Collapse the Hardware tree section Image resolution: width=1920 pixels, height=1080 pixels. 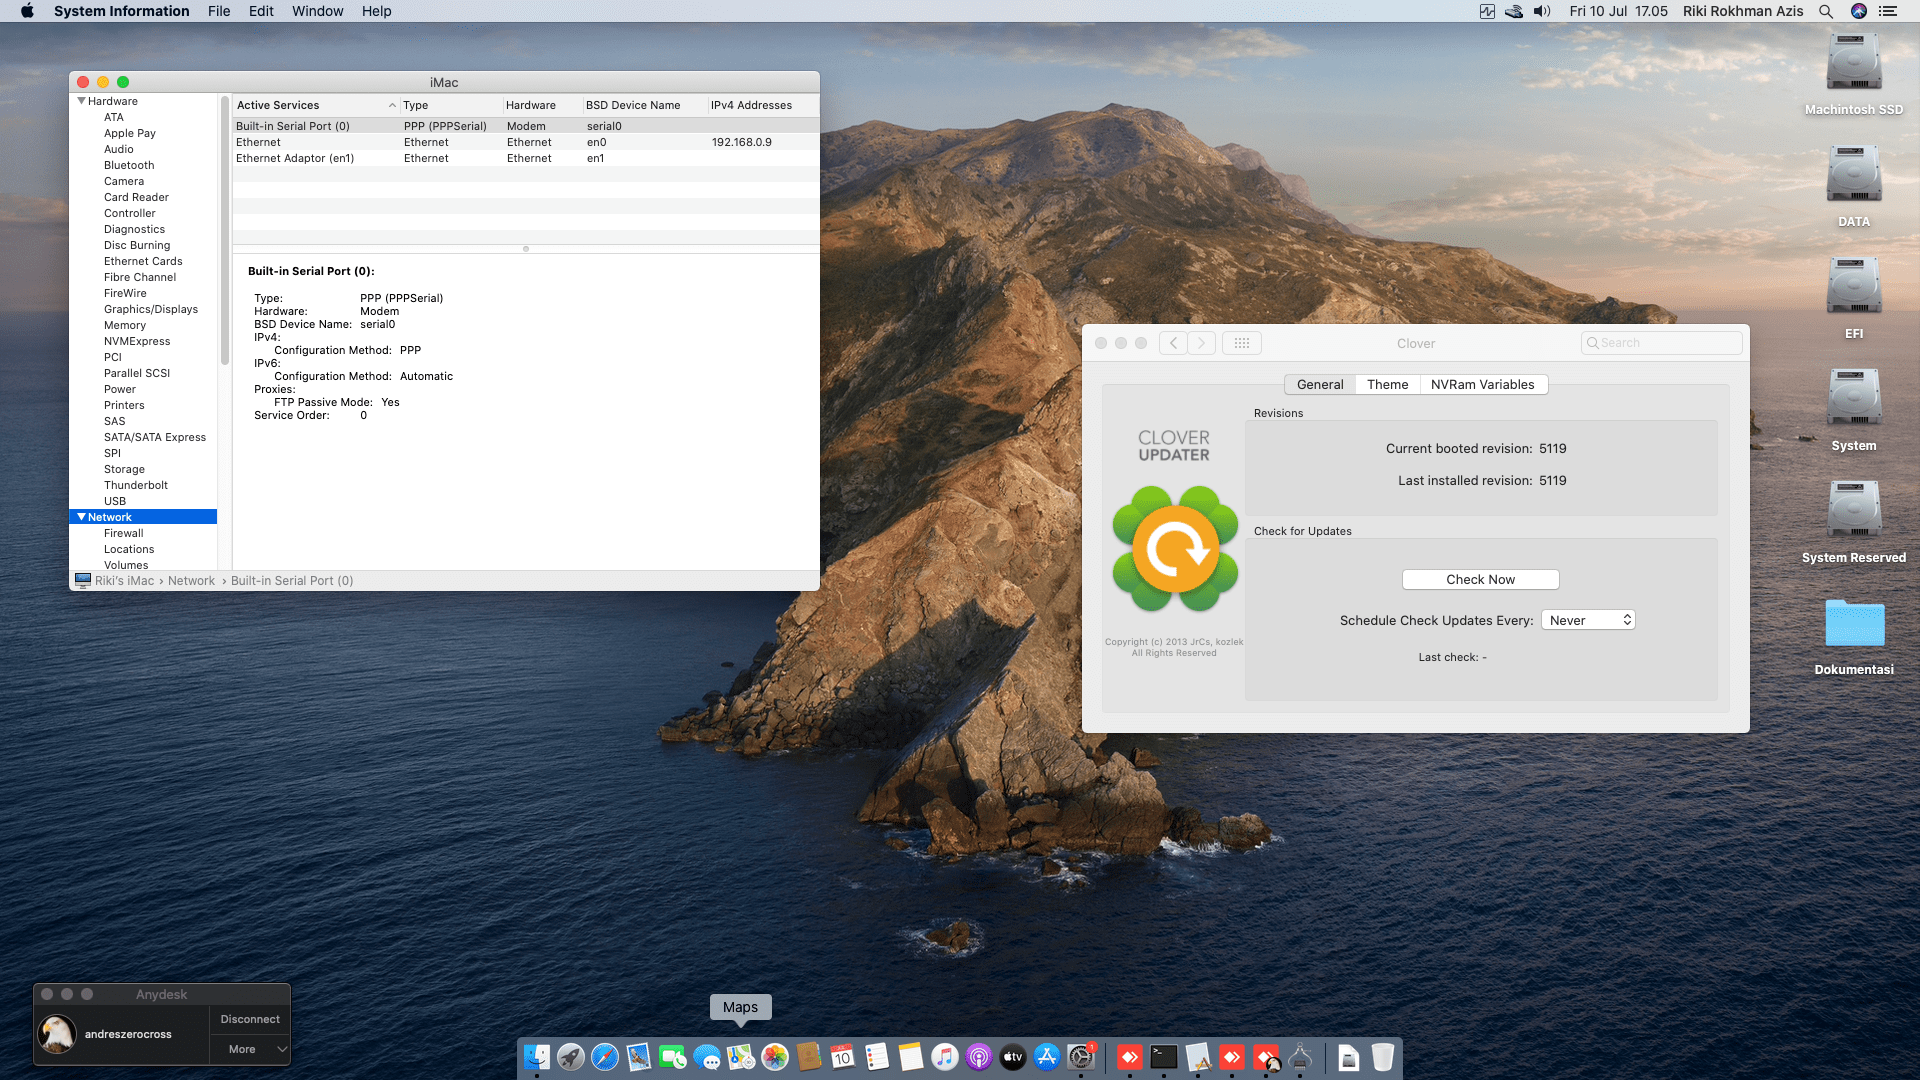(x=81, y=101)
